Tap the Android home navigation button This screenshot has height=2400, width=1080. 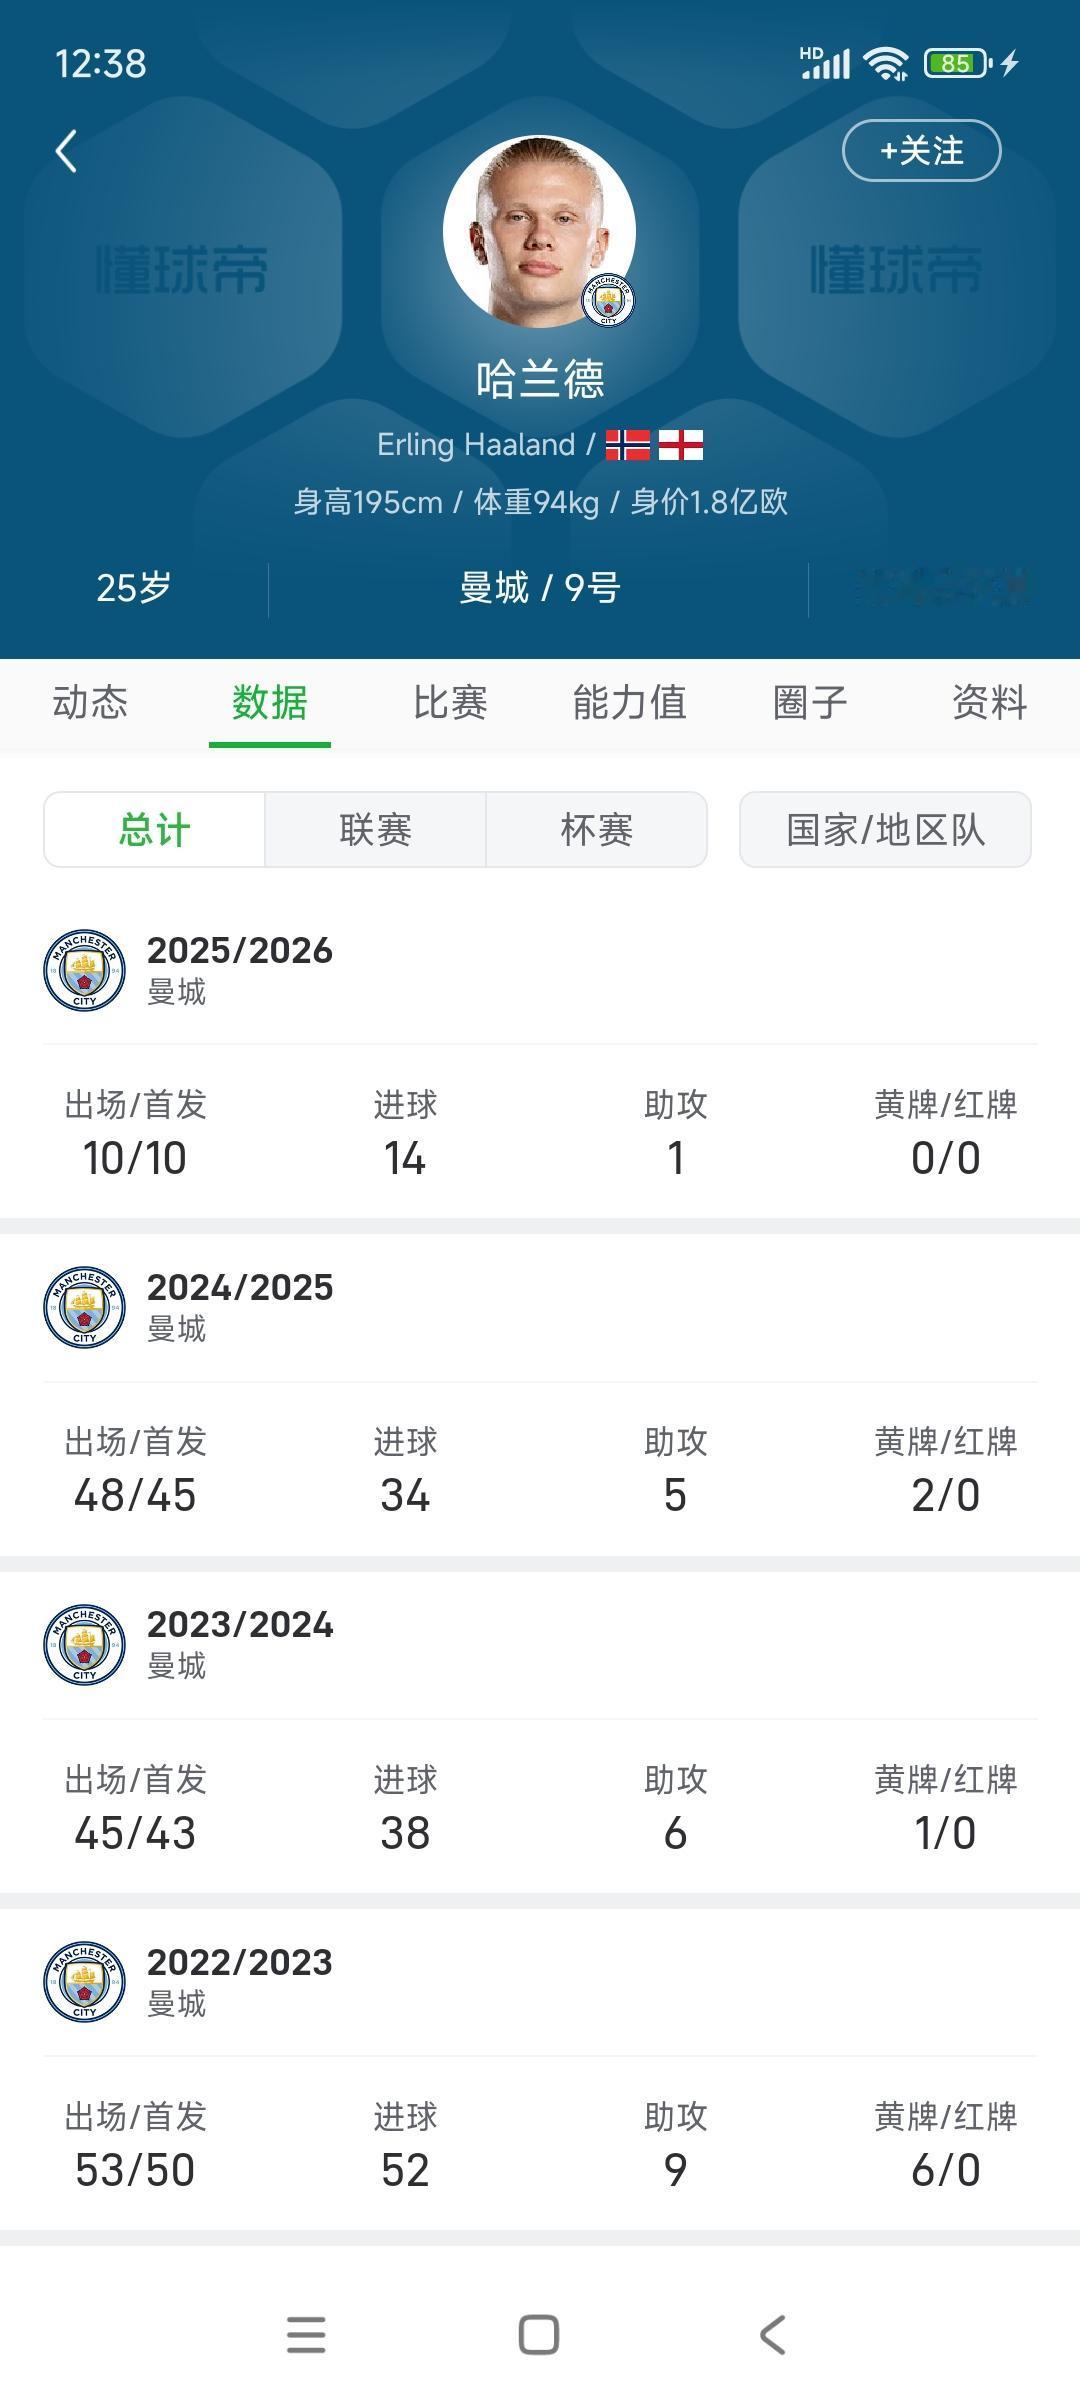coord(539,2336)
